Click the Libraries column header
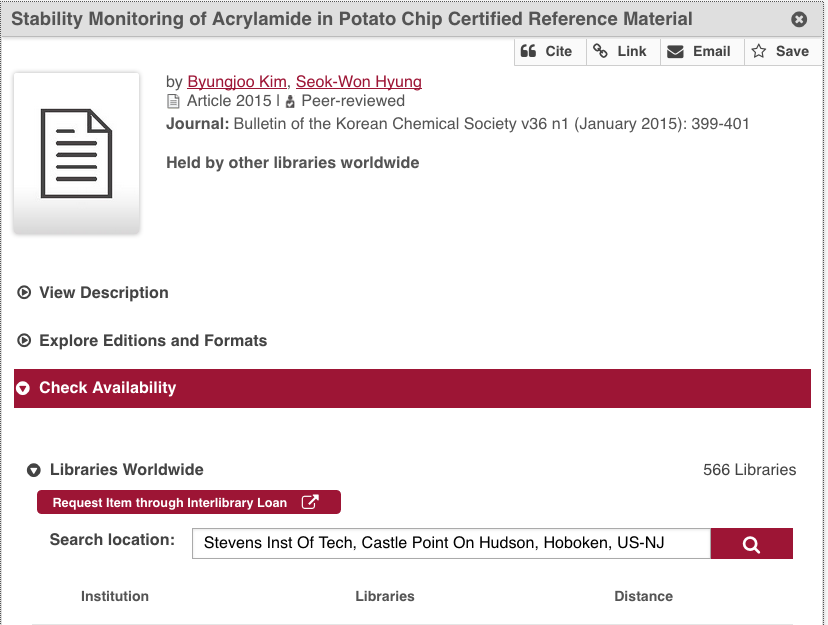828x625 pixels. tap(384, 596)
